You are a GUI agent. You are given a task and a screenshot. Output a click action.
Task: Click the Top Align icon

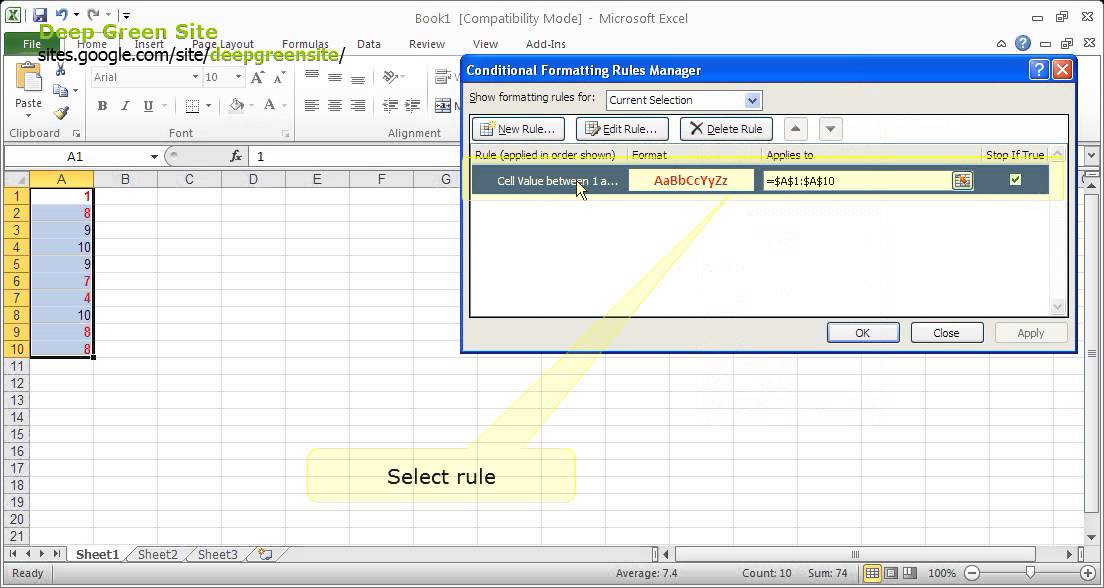point(312,77)
